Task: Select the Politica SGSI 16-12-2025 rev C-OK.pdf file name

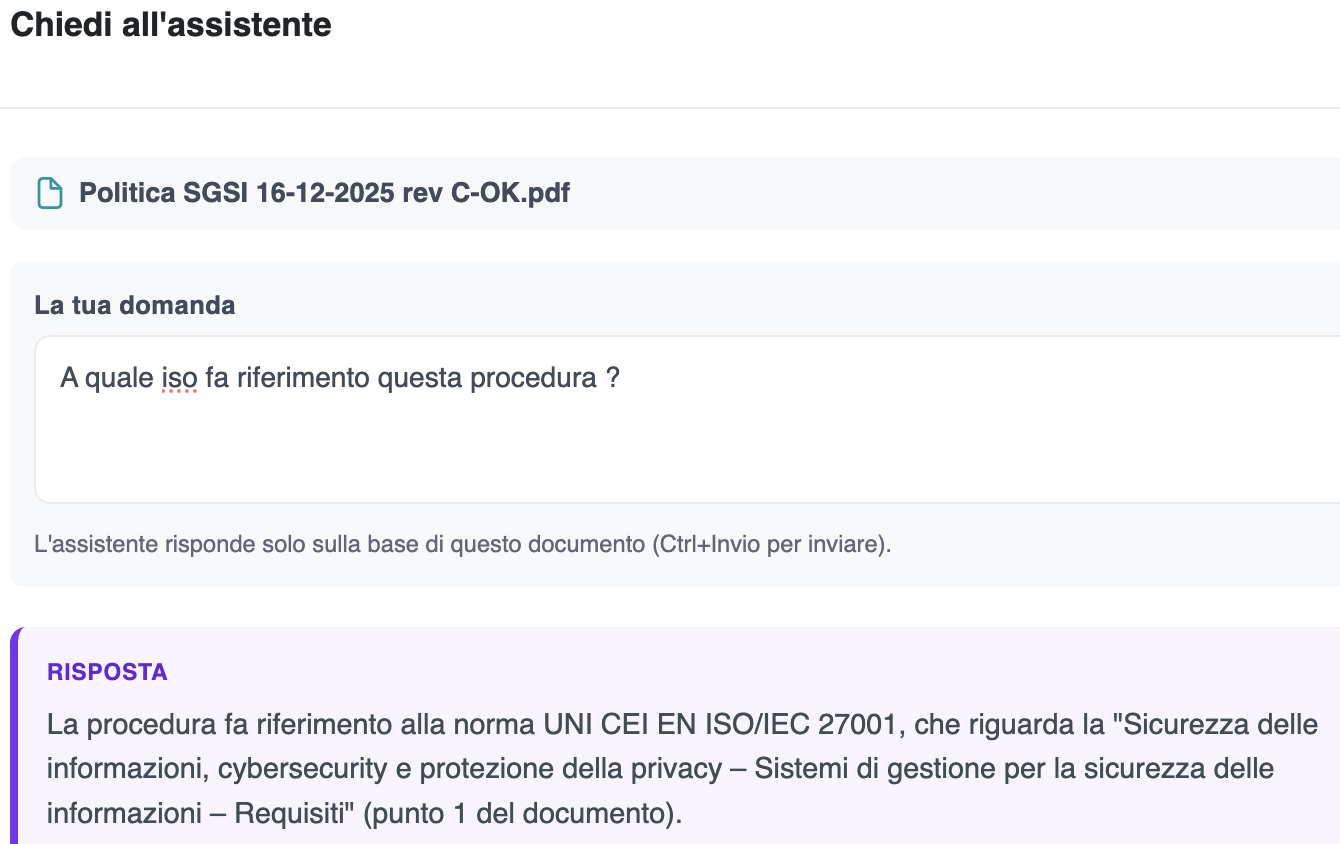Action: tap(324, 193)
